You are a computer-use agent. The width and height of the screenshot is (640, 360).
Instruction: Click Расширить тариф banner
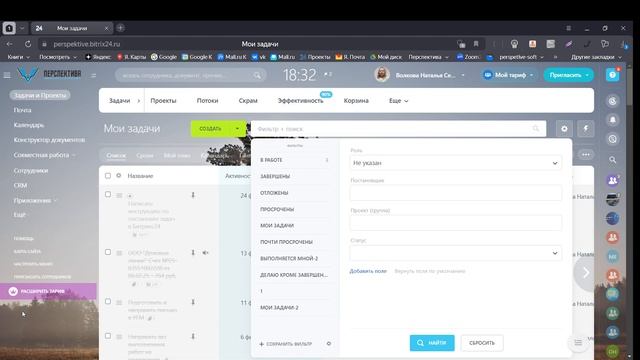(48, 291)
